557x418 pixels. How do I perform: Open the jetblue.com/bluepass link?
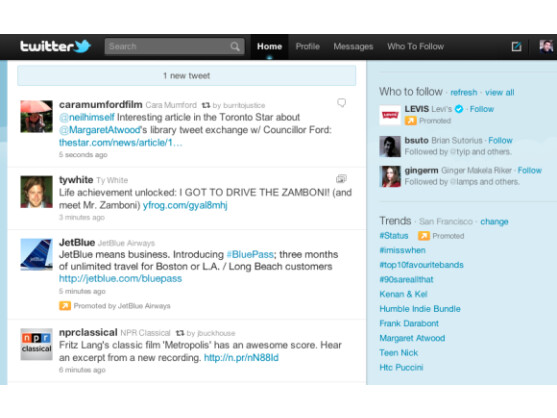[x=120, y=278]
